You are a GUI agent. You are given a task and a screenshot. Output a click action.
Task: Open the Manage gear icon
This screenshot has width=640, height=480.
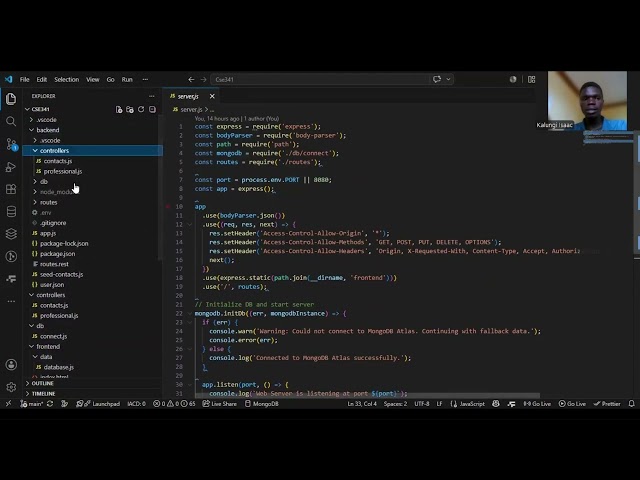[11, 387]
